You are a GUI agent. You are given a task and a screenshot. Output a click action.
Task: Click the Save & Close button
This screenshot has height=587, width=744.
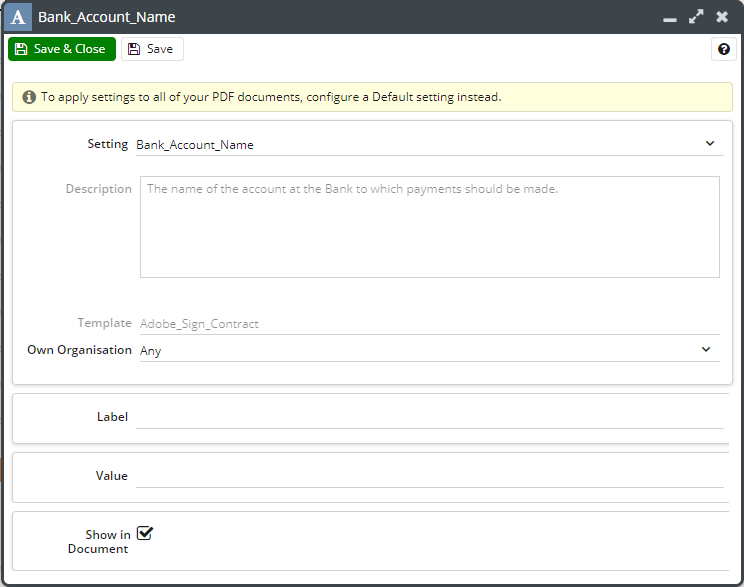click(61, 49)
